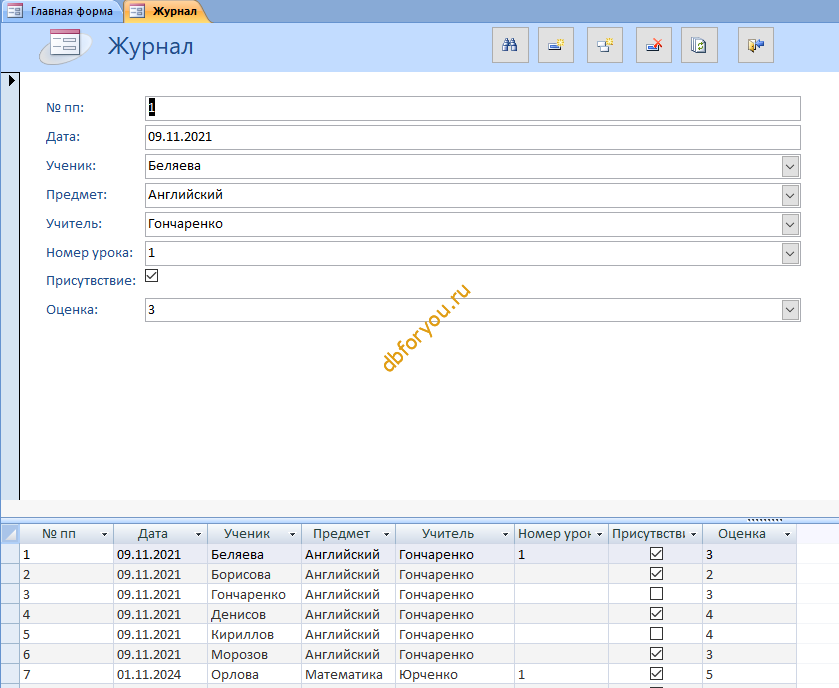The height and width of the screenshot is (688, 839).
Task: Click the Борисова cell in the table
Action: (254, 575)
